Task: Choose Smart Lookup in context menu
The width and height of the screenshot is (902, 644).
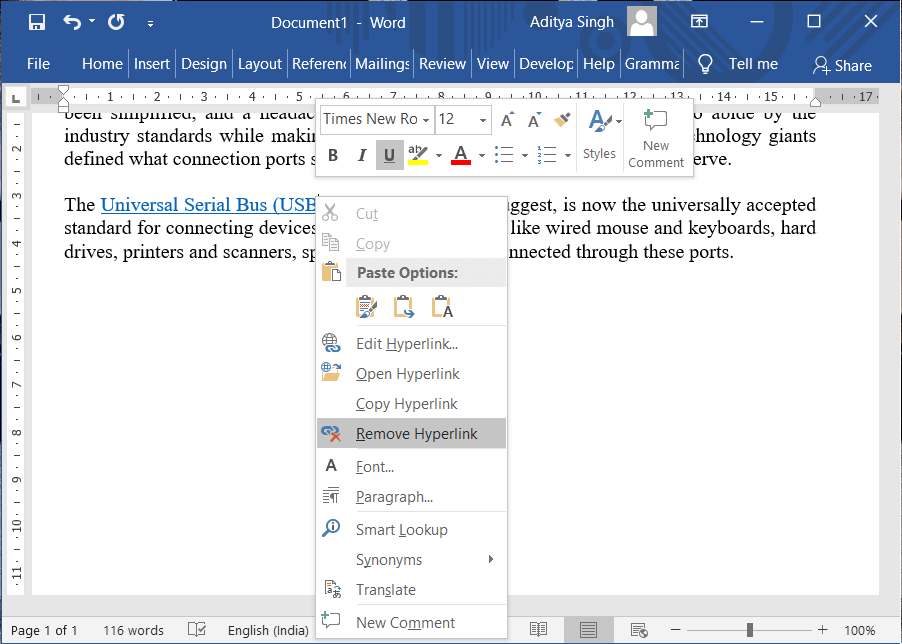Action: [411, 530]
